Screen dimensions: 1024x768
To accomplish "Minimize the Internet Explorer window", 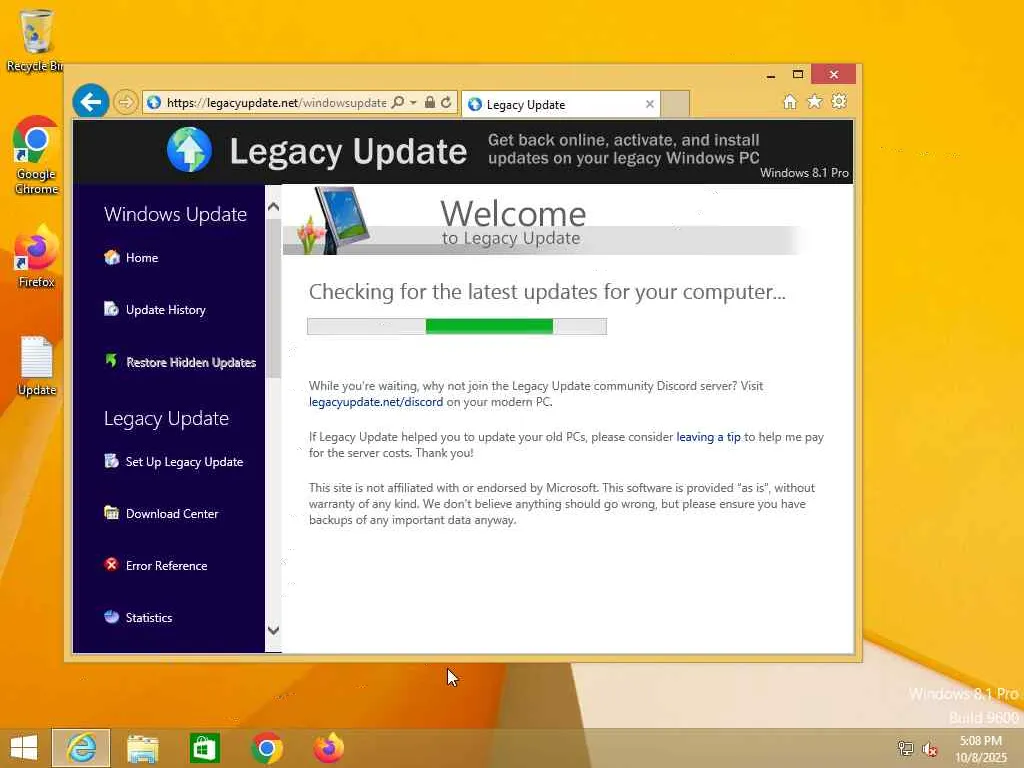I will 771,74.
